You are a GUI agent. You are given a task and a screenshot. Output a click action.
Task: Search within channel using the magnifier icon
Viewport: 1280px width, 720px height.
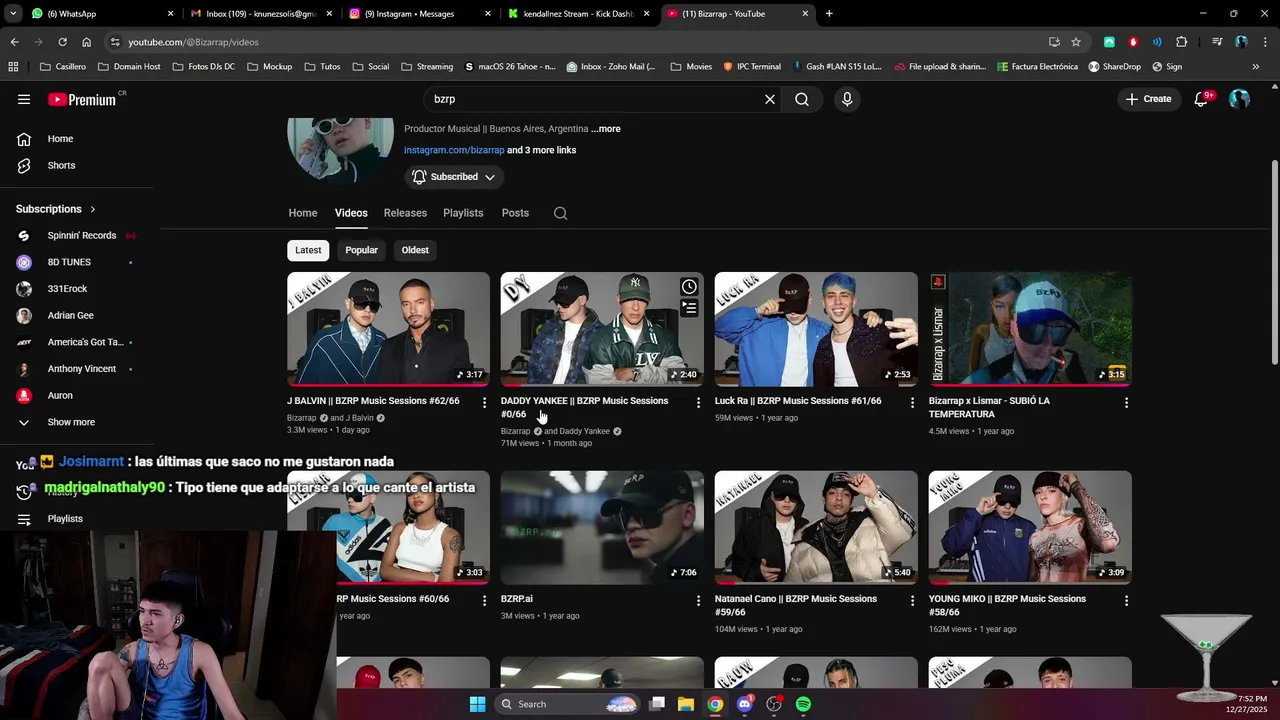coord(560,213)
